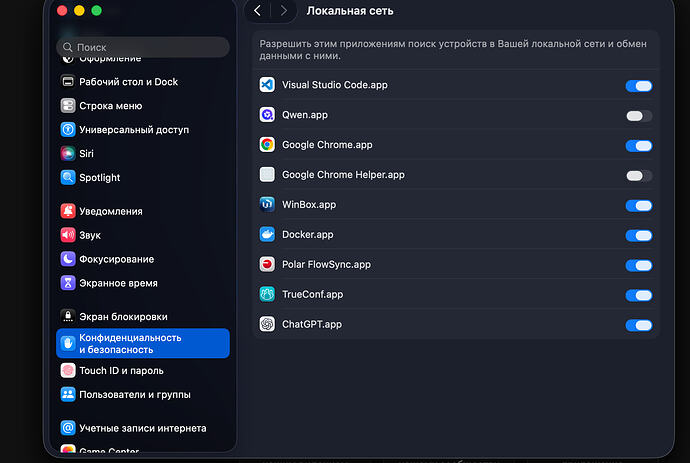Image resolution: width=690 pixels, height=463 pixels.
Task: Click the Рабочий стол и Dock sidebar icon
Action: pos(68,81)
